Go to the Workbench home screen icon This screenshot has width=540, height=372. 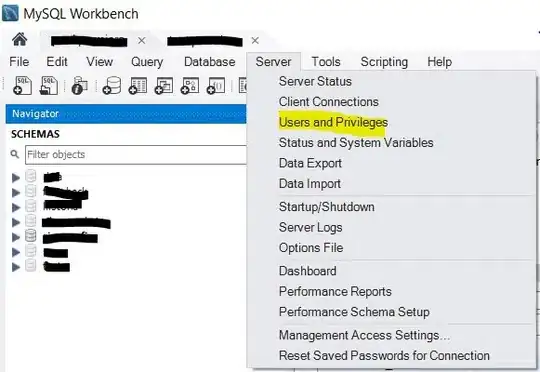20,39
